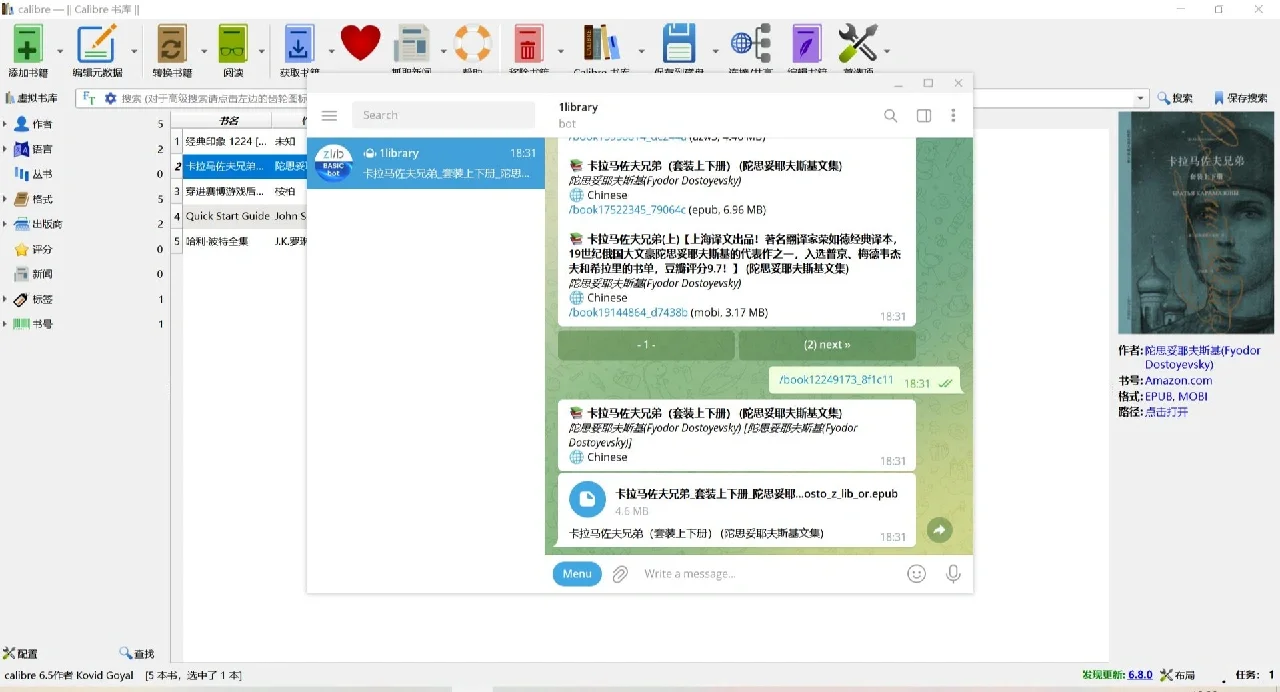Open the Read book dropdown arrow

262,51
